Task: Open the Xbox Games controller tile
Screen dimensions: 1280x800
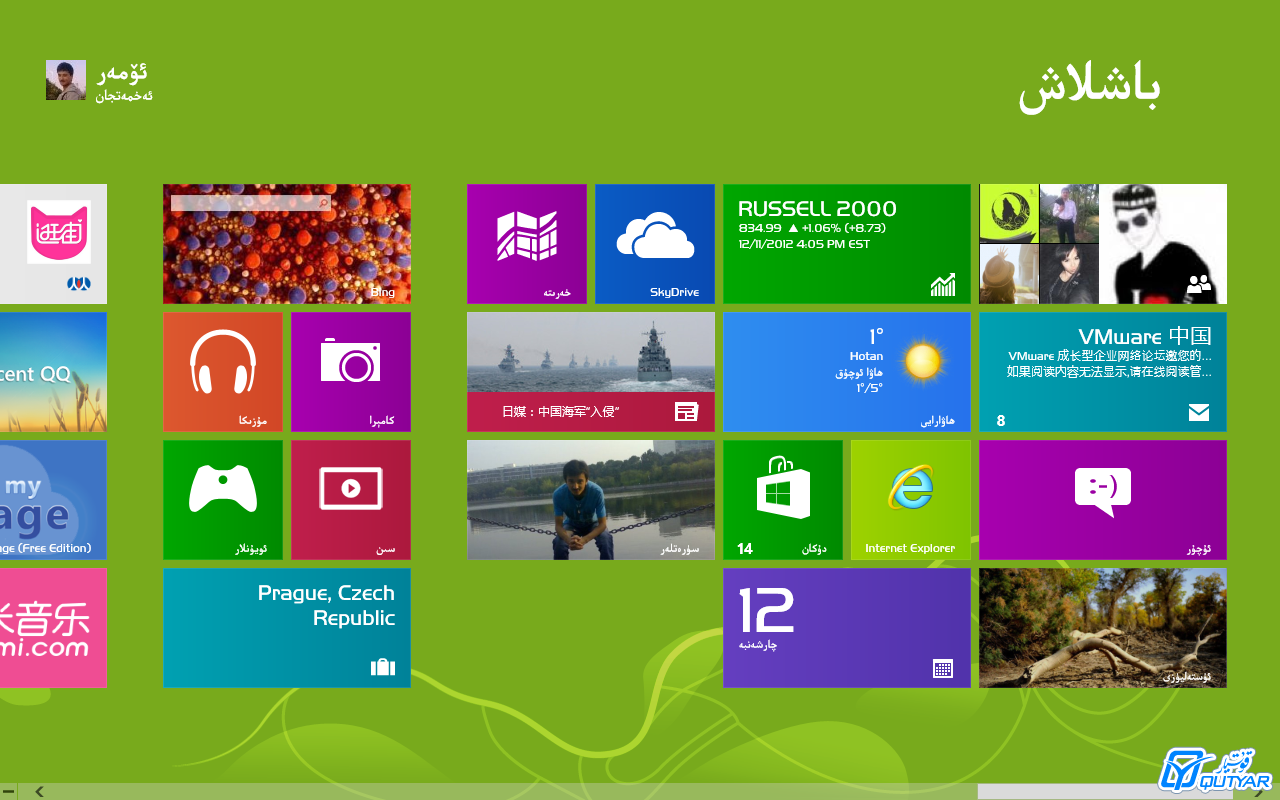Action: pos(223,500)
